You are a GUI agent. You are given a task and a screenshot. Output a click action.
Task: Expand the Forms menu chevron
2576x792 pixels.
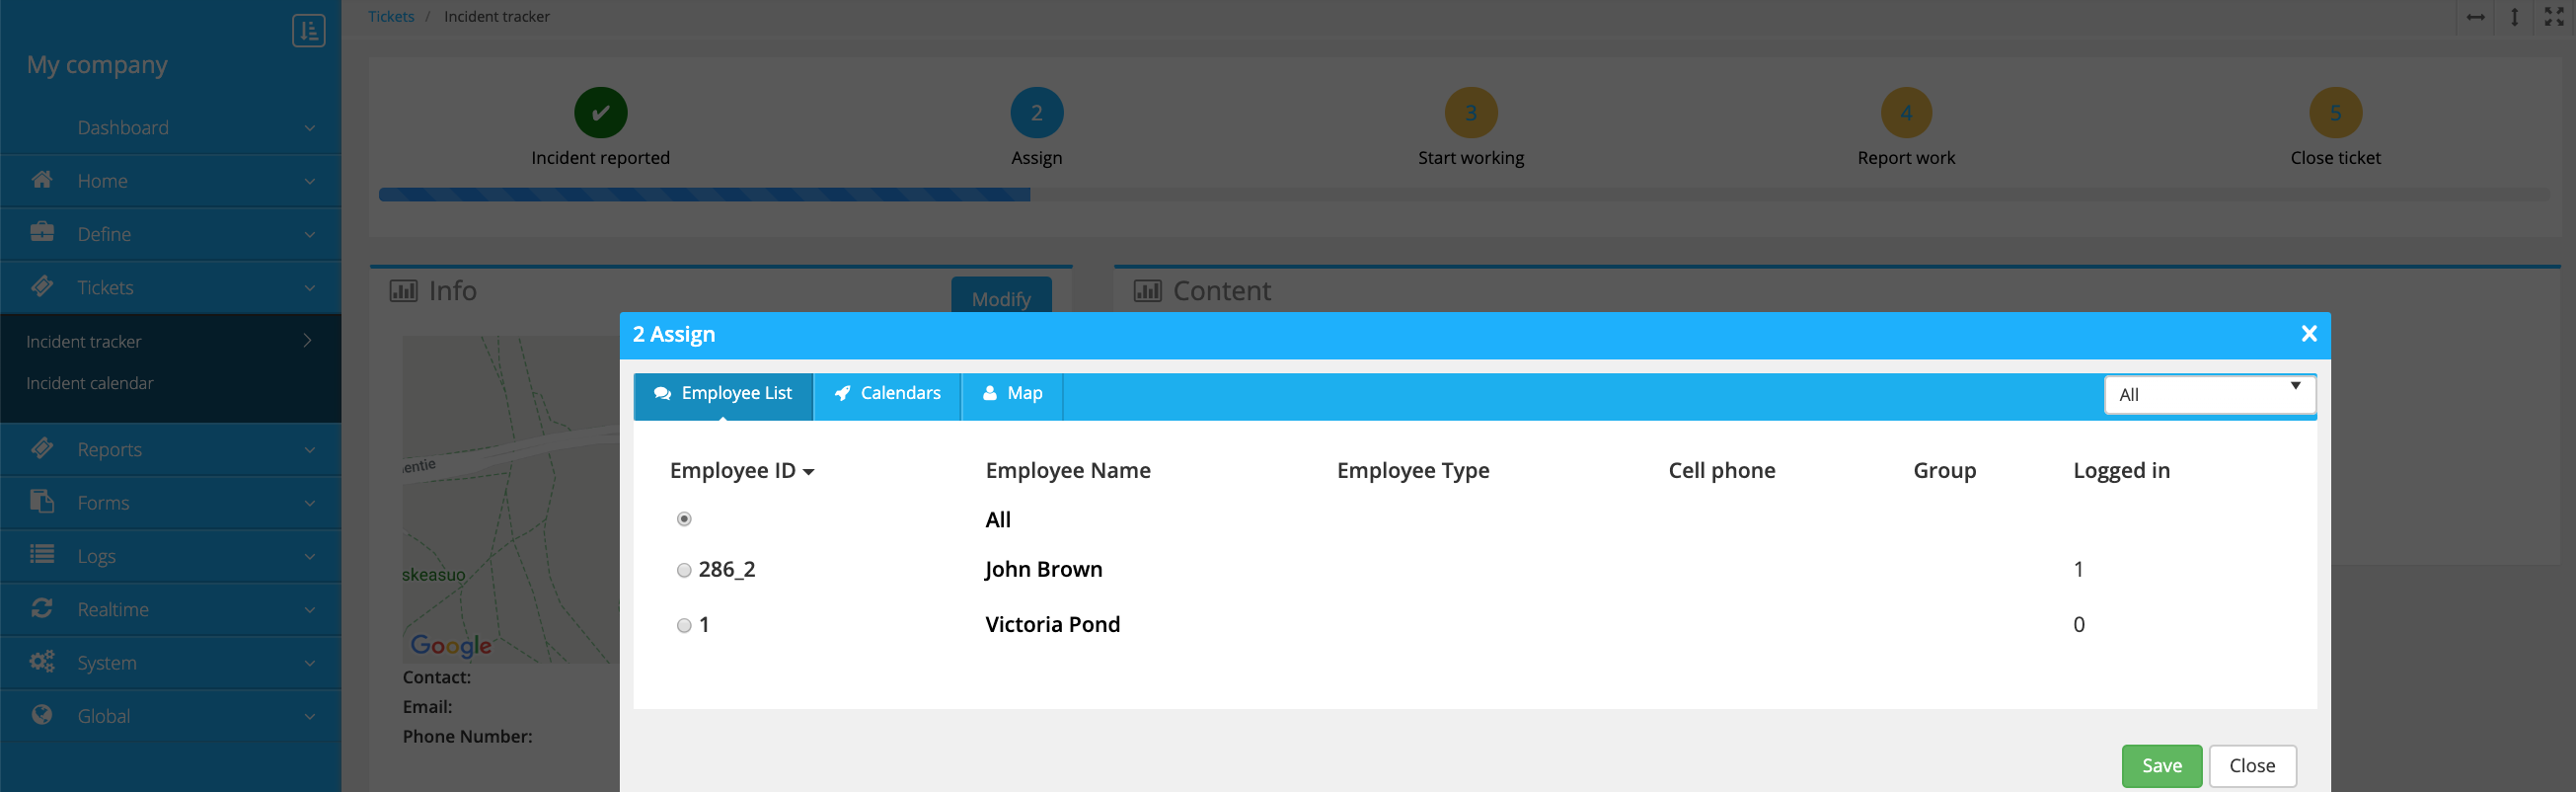point(309,503)
